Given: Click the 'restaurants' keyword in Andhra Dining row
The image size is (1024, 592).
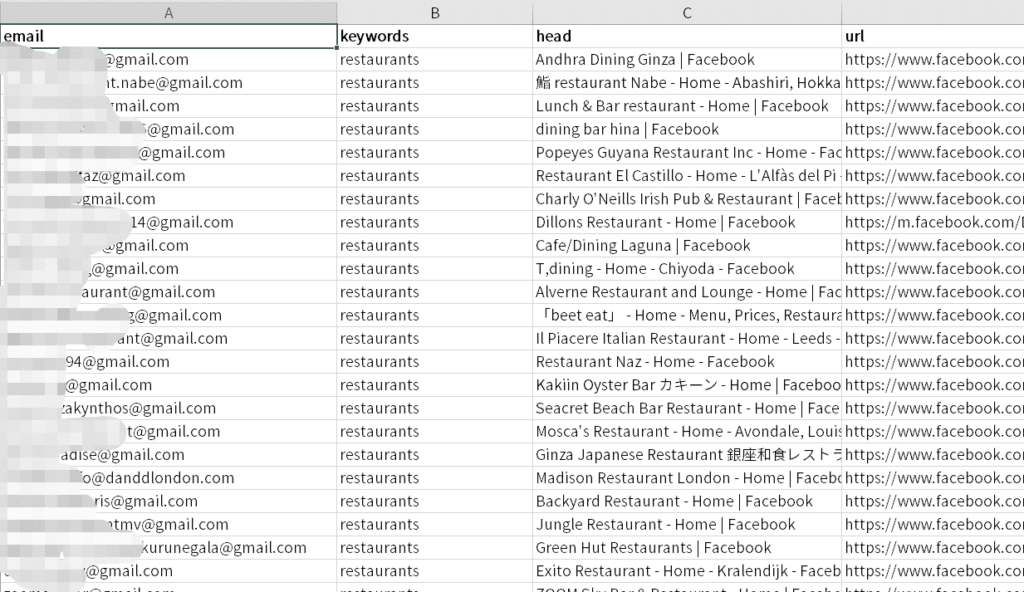Looking at the screenshot, I should pyautogui.click(x=379, y=59).
